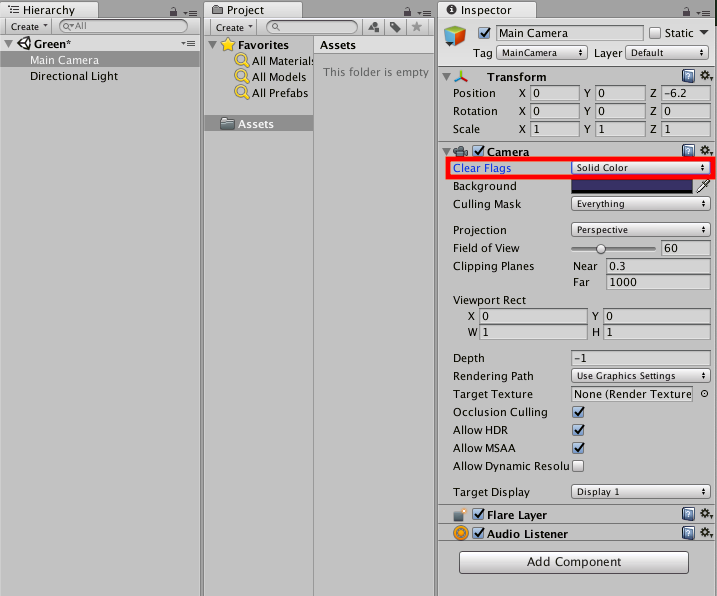Viewport: 717px width, 596px height.
Task: Click the Project panel lock icon
Action: click(x=407, y=11)
